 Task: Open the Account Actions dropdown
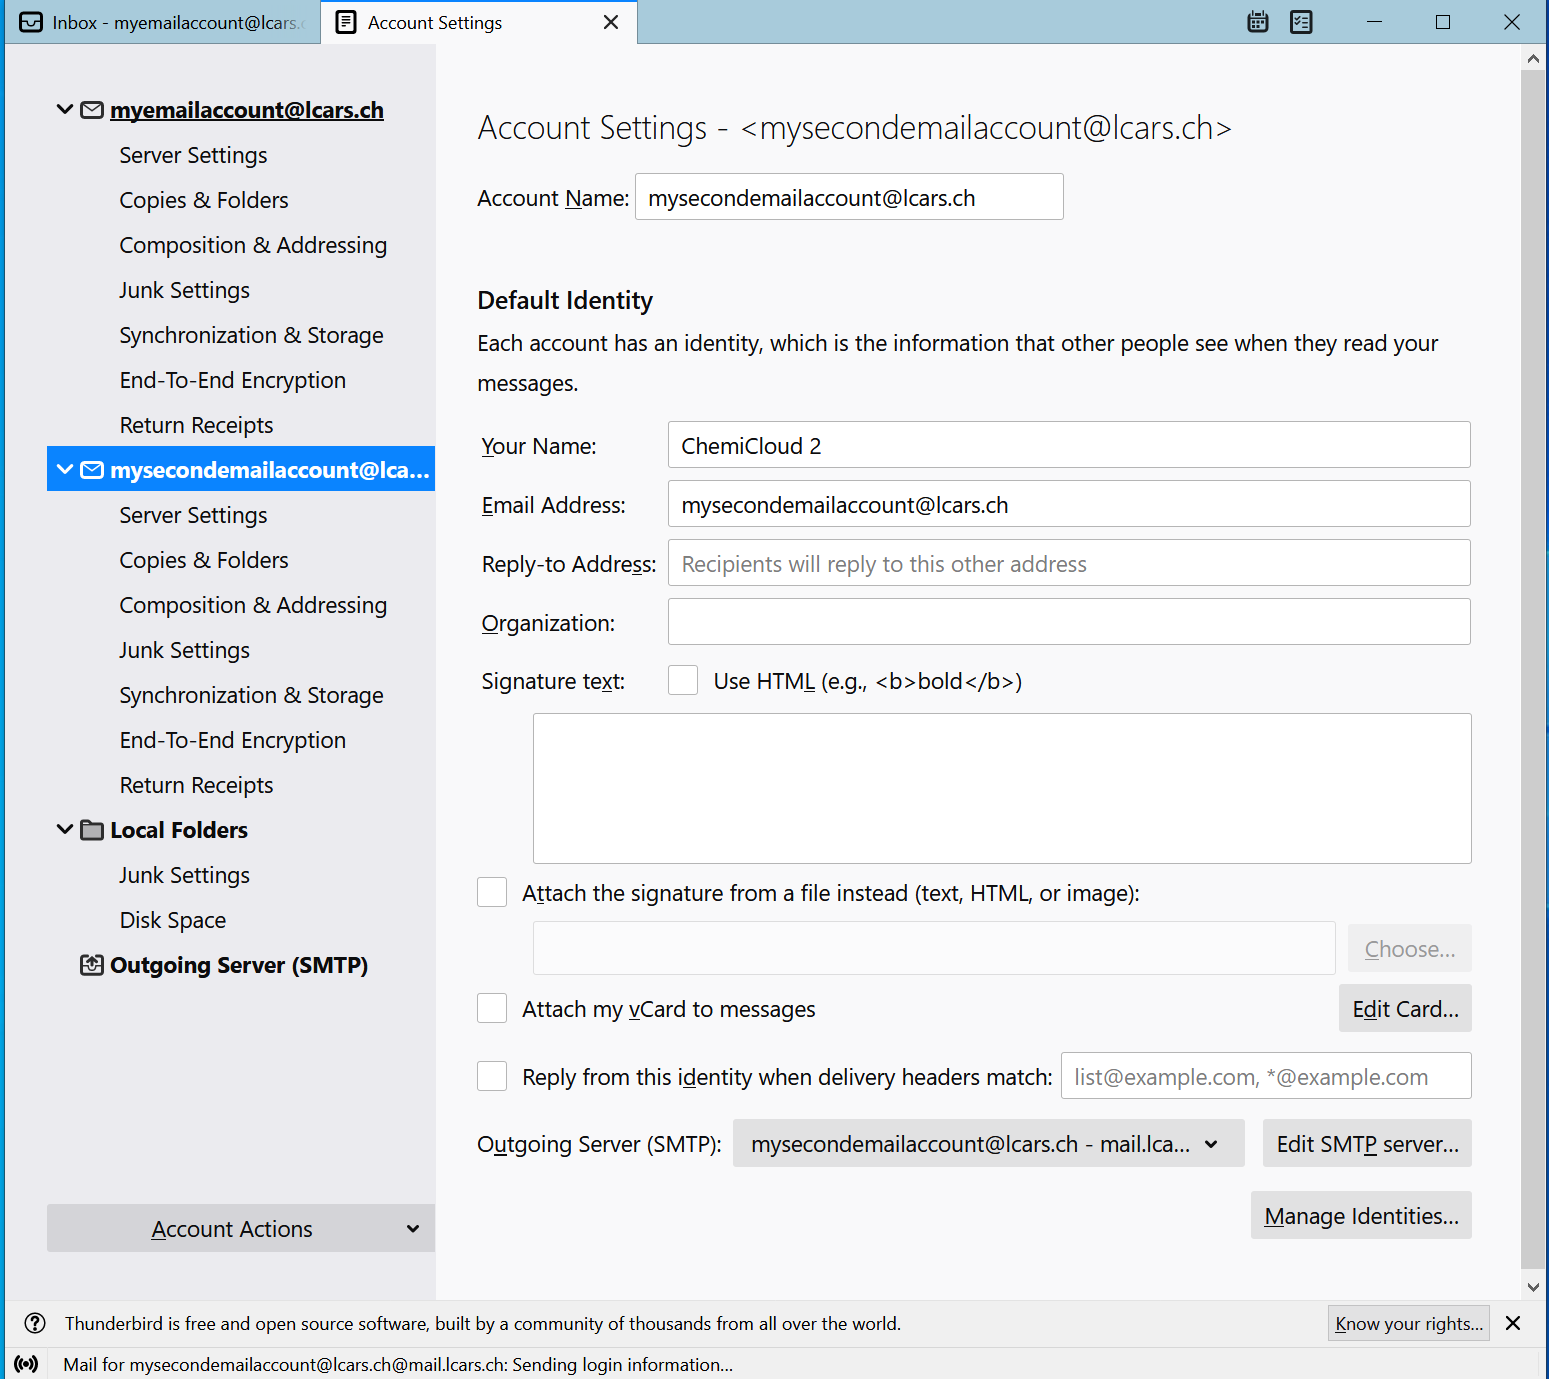[x=240, y=1229]
